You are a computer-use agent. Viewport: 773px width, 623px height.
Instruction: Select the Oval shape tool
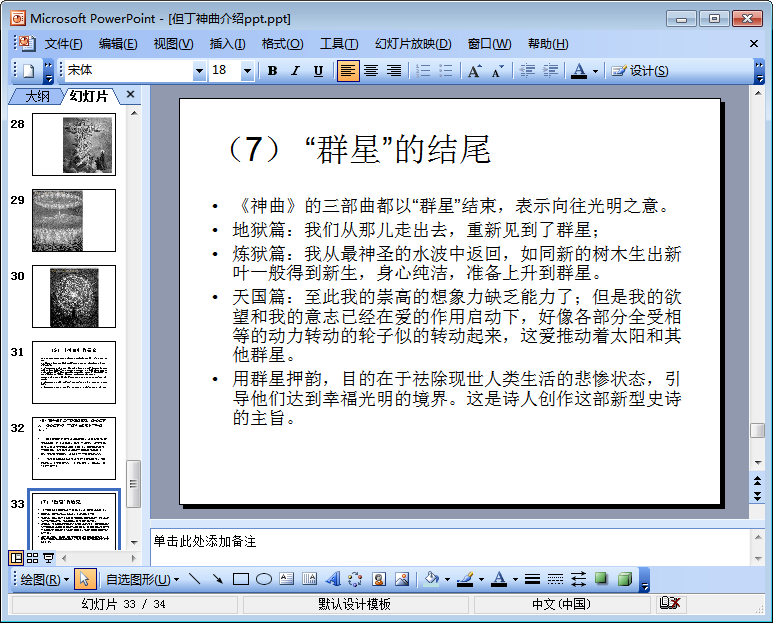(x=264, y=579)
